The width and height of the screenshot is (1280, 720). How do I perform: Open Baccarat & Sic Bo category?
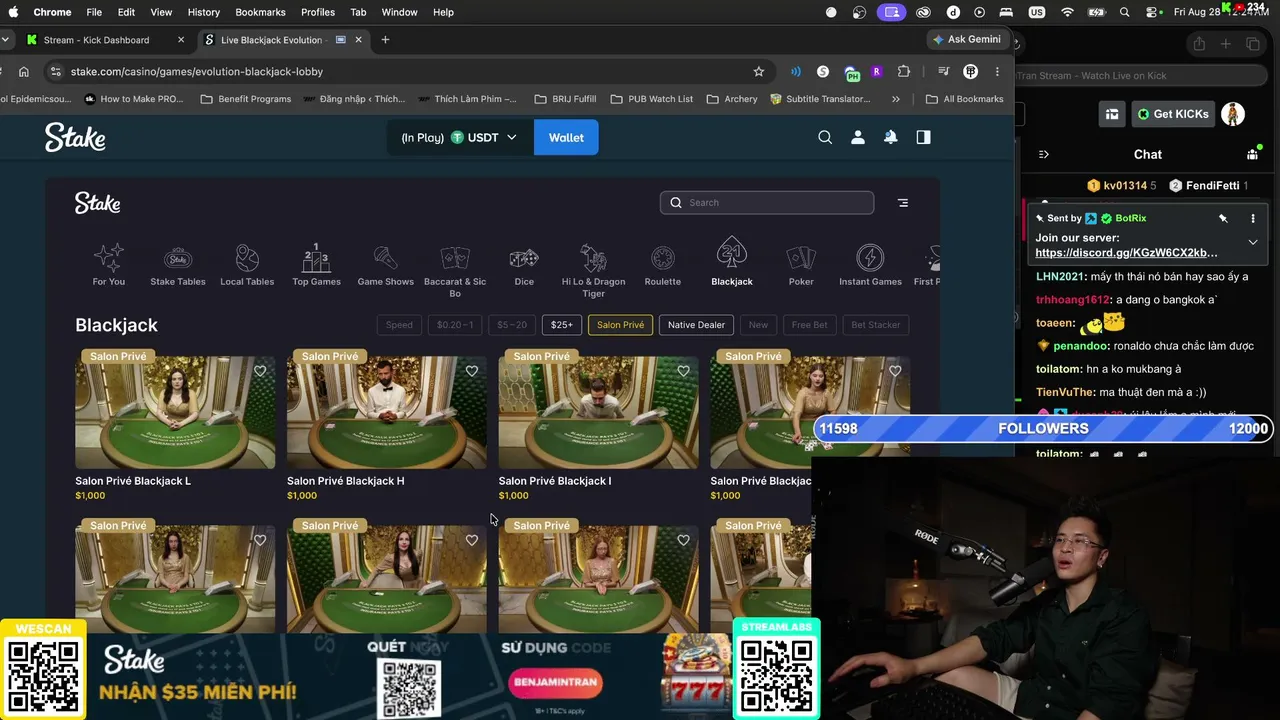point(455,271)
